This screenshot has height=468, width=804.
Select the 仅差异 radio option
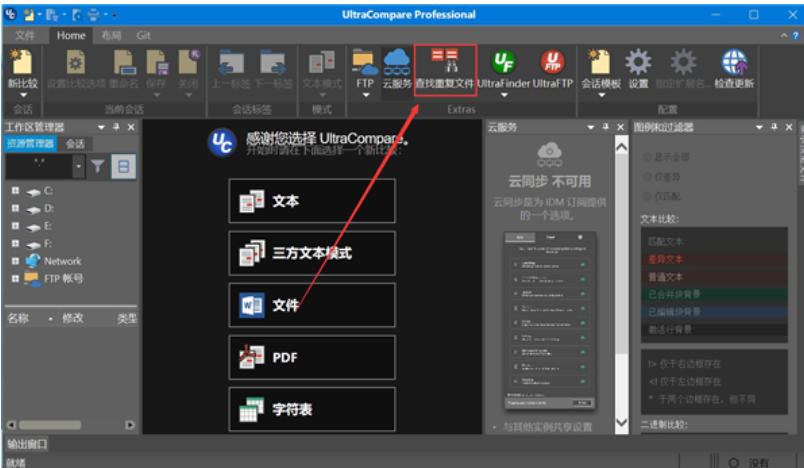(646, 176)
